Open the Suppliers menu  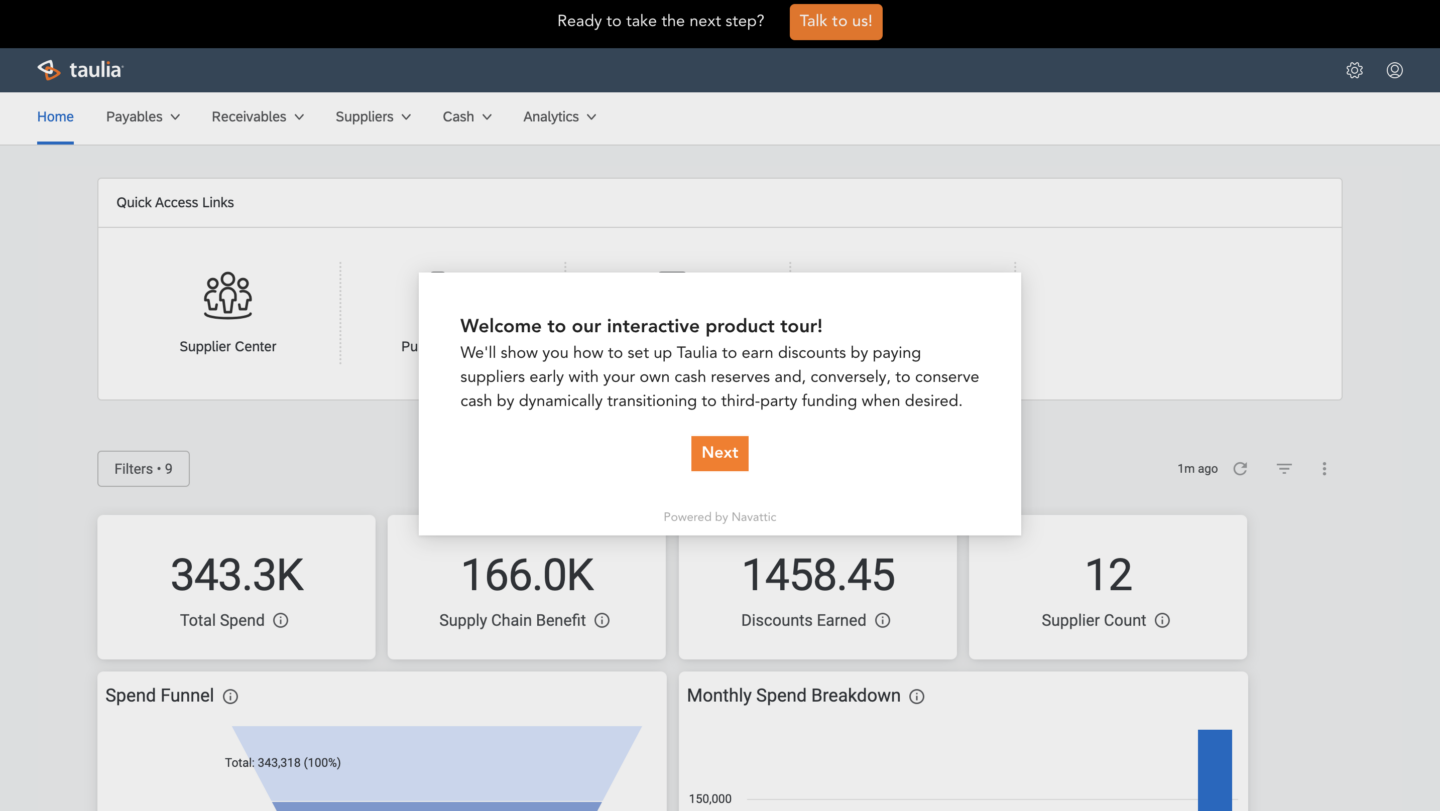pyautogui.click(x=372, y=117)
